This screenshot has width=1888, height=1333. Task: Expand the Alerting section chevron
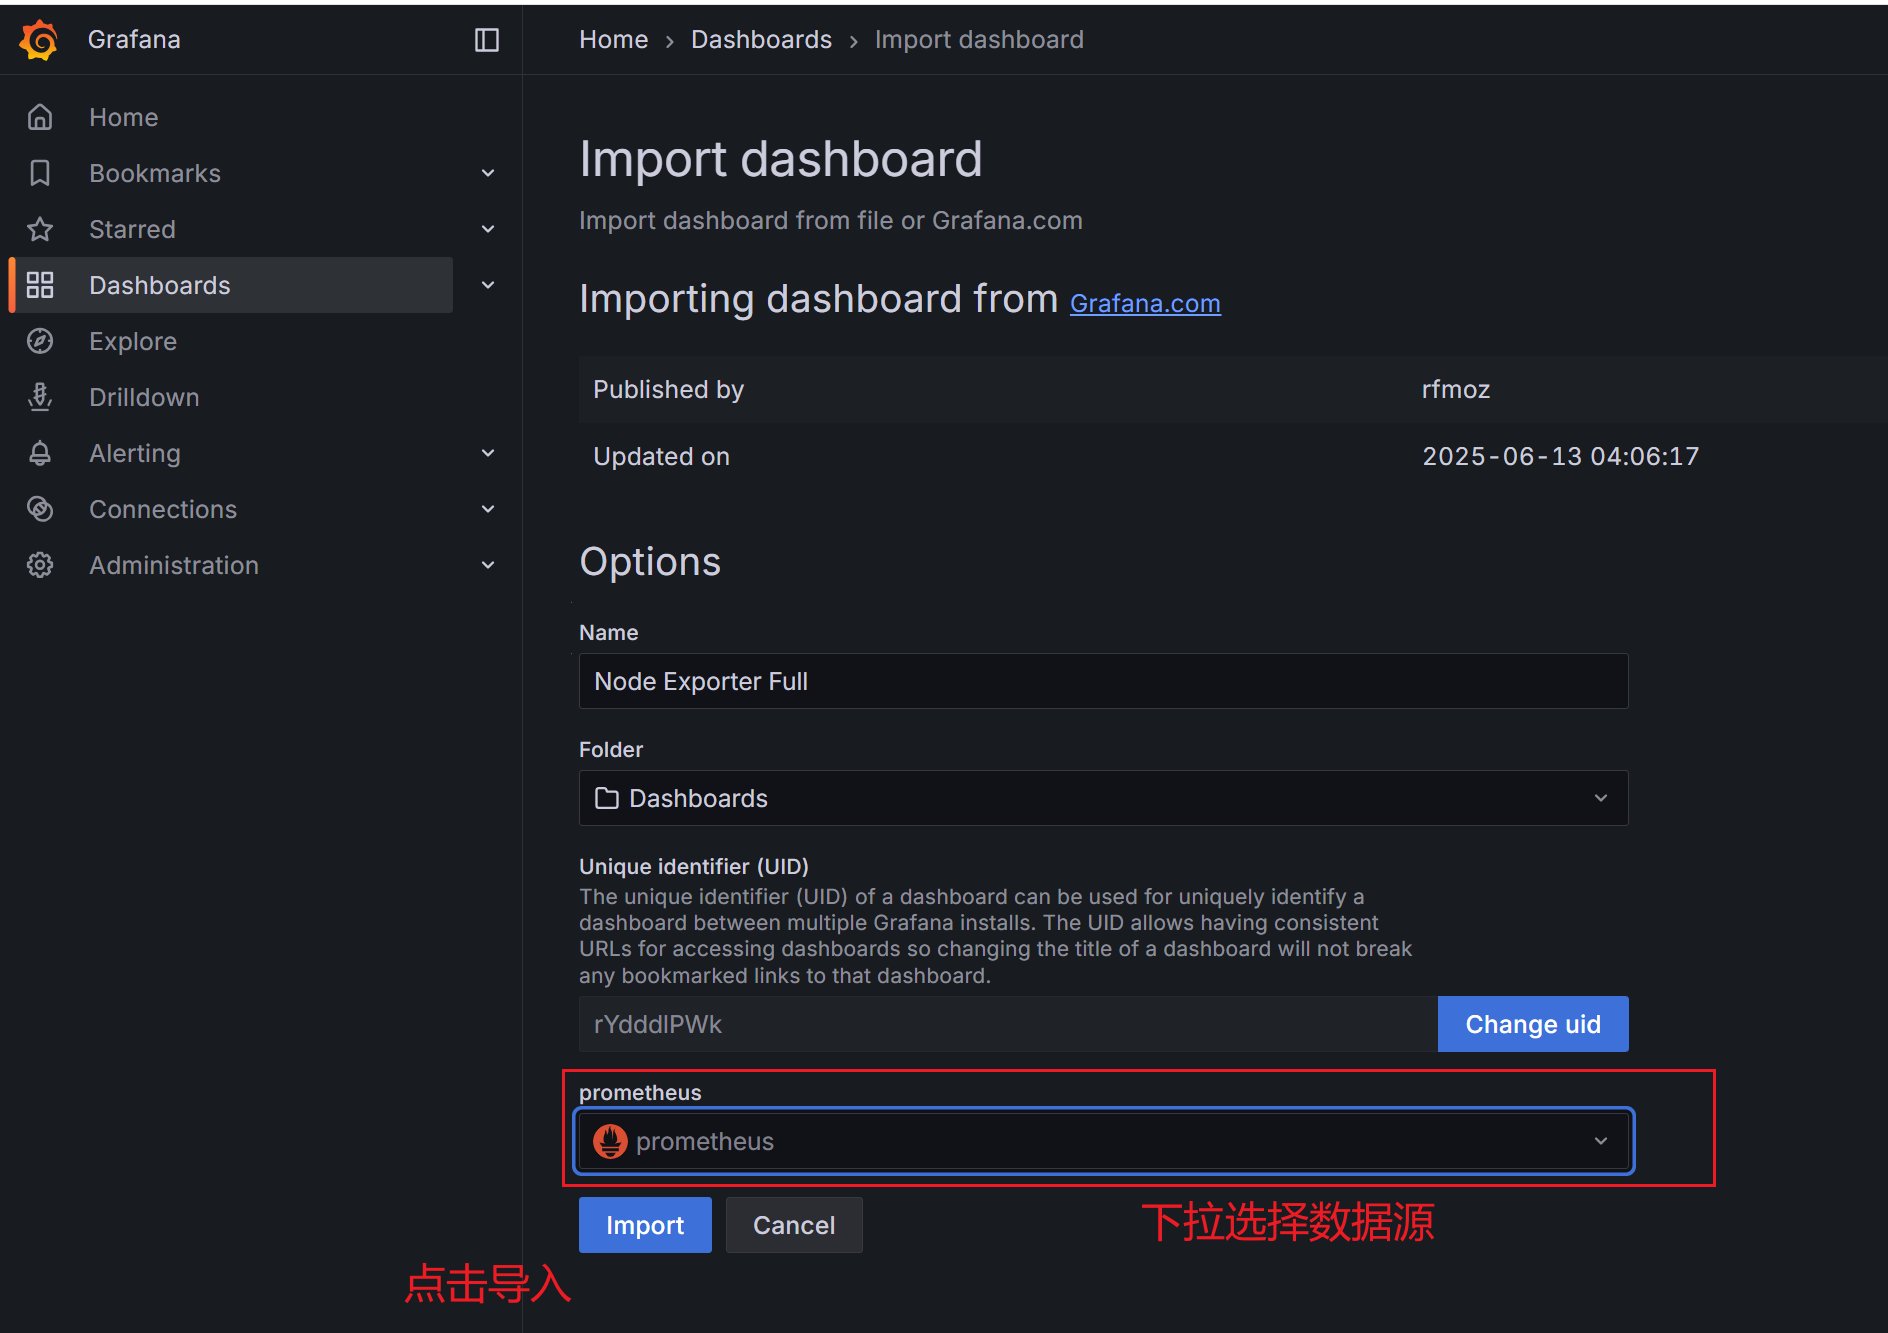pos(488,453)
